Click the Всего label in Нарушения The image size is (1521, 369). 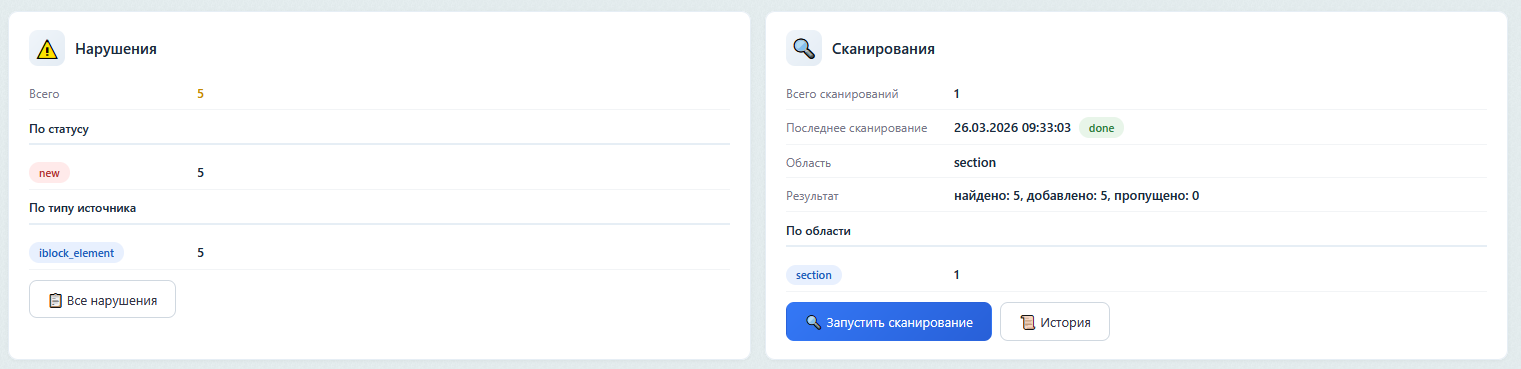[x=45, y=94]
